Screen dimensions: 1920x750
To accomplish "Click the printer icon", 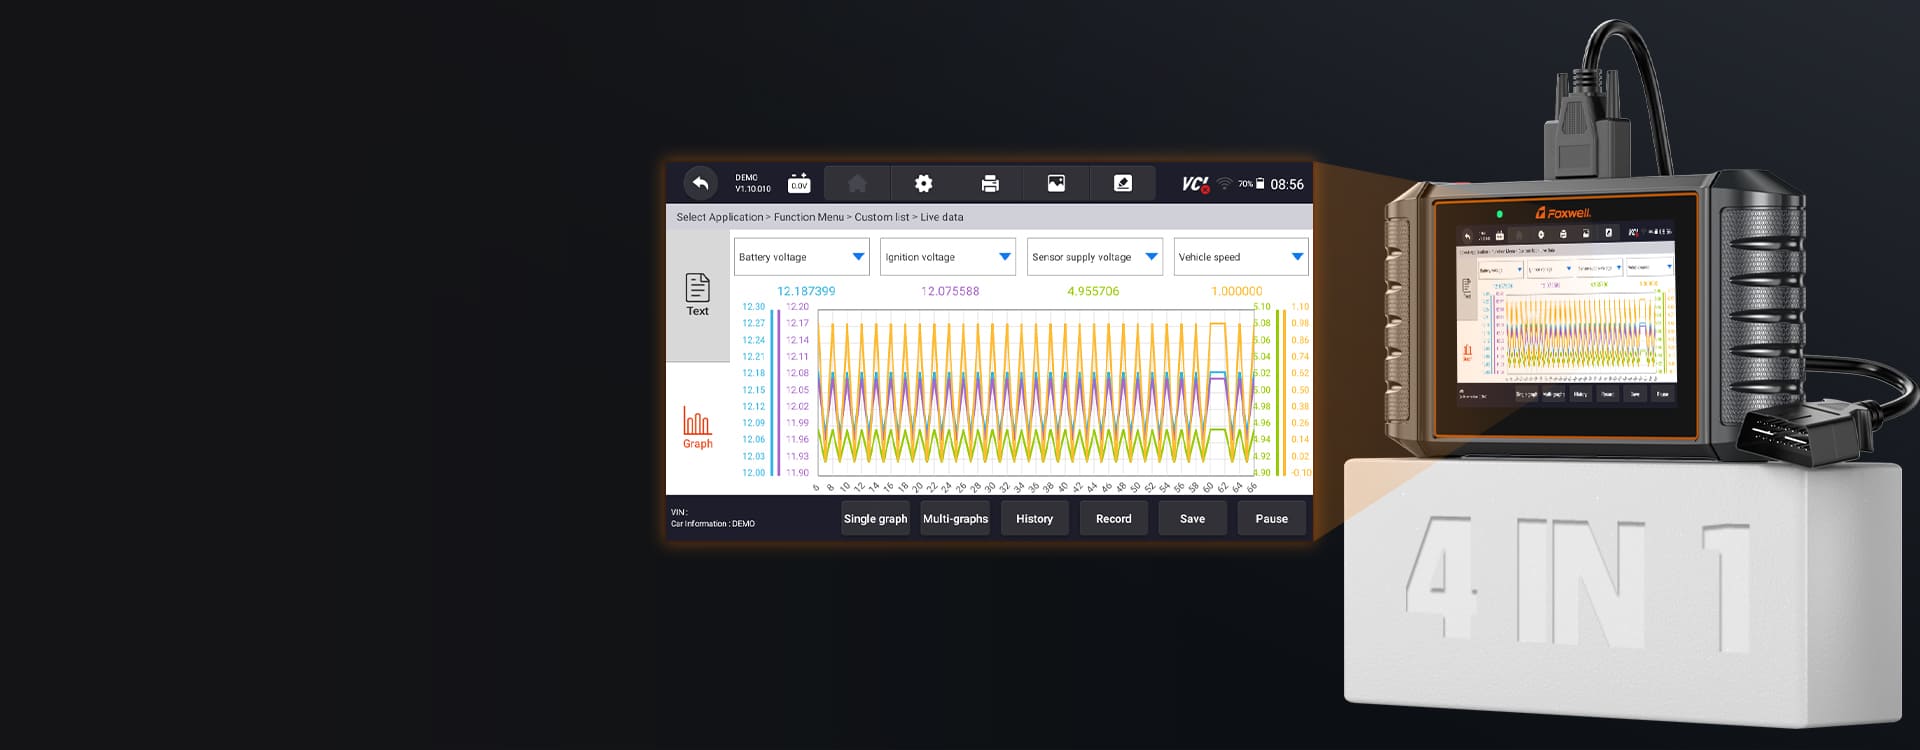I will coord(990,183).
